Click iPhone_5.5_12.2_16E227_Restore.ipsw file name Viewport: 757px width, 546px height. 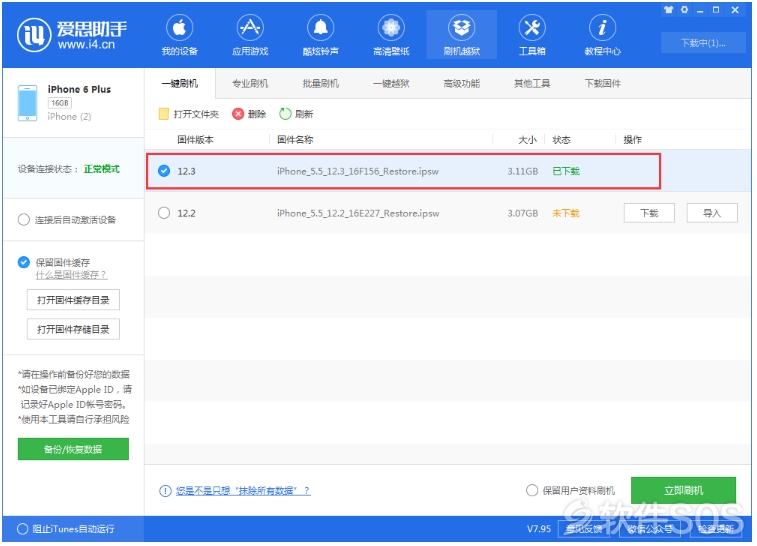(x=358, y=213)
